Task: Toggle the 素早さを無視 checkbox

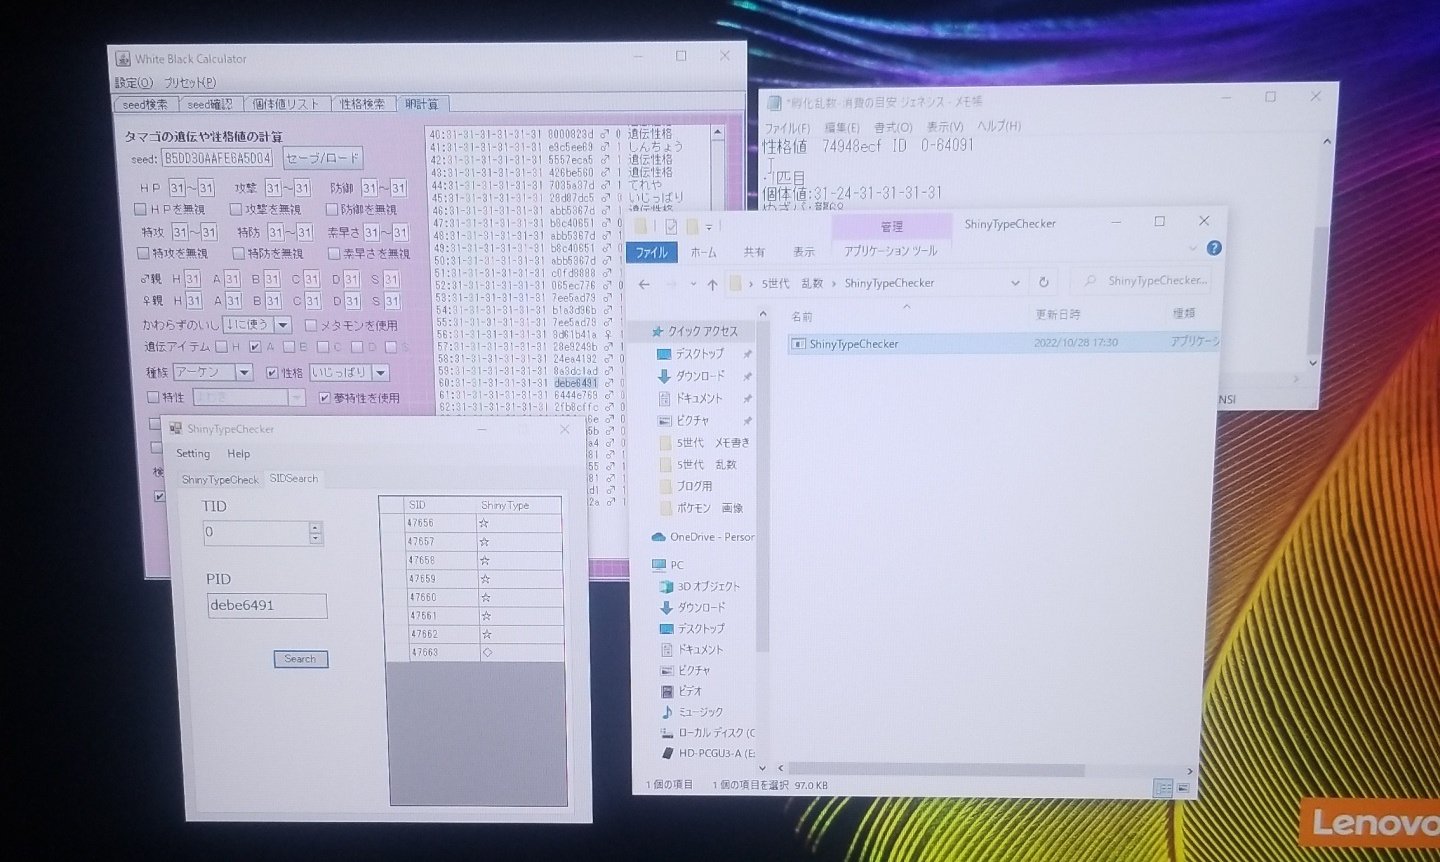Action: [x=334, y=253]
